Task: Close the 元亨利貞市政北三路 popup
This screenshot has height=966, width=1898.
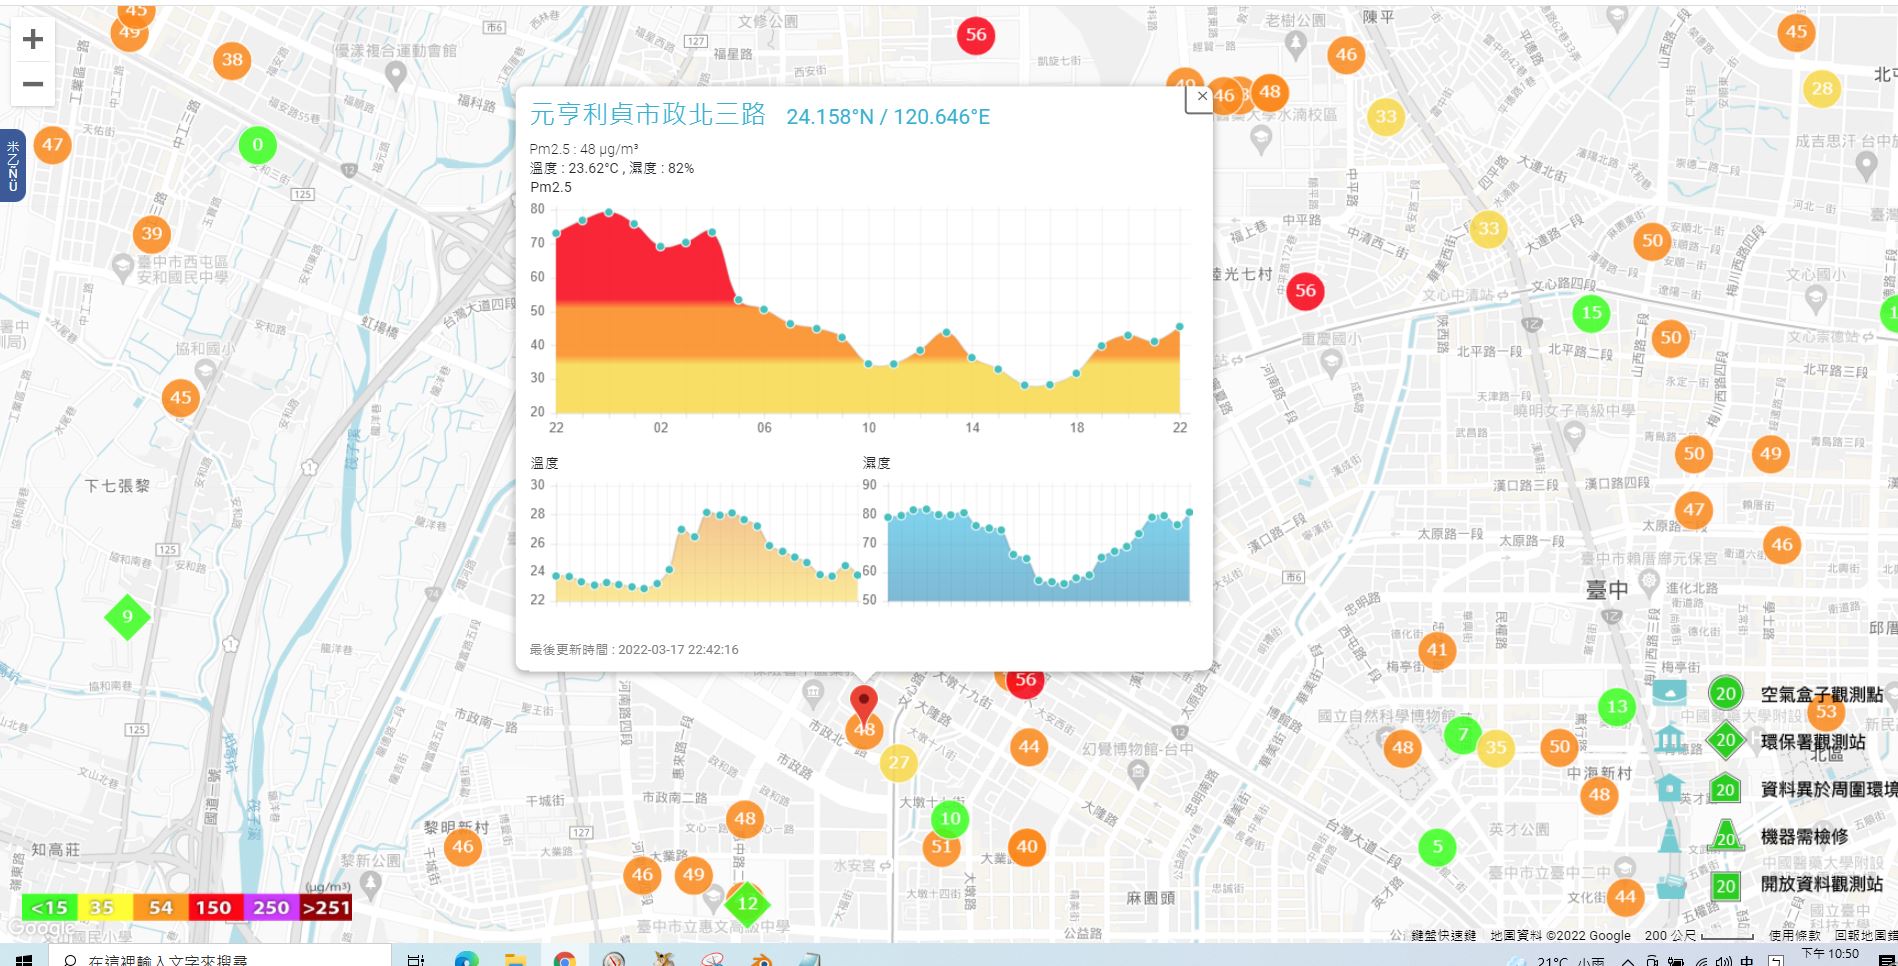Action: [1201, 96]
